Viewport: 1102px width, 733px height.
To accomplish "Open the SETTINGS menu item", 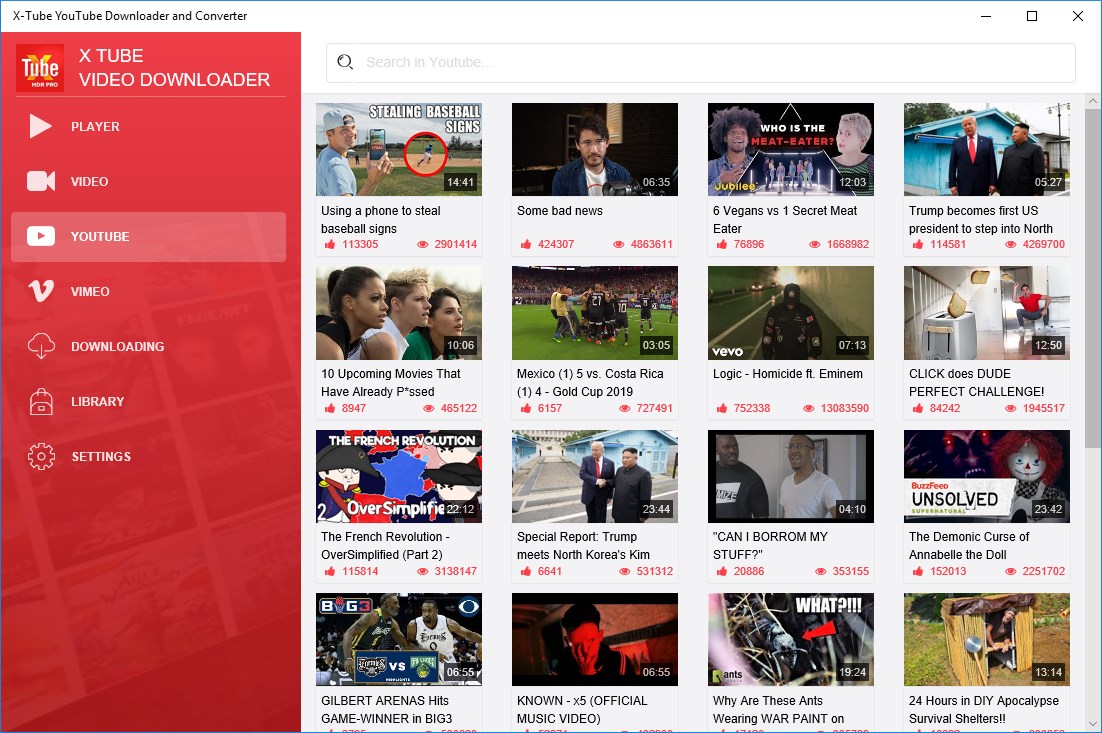I will coord(148,456).
